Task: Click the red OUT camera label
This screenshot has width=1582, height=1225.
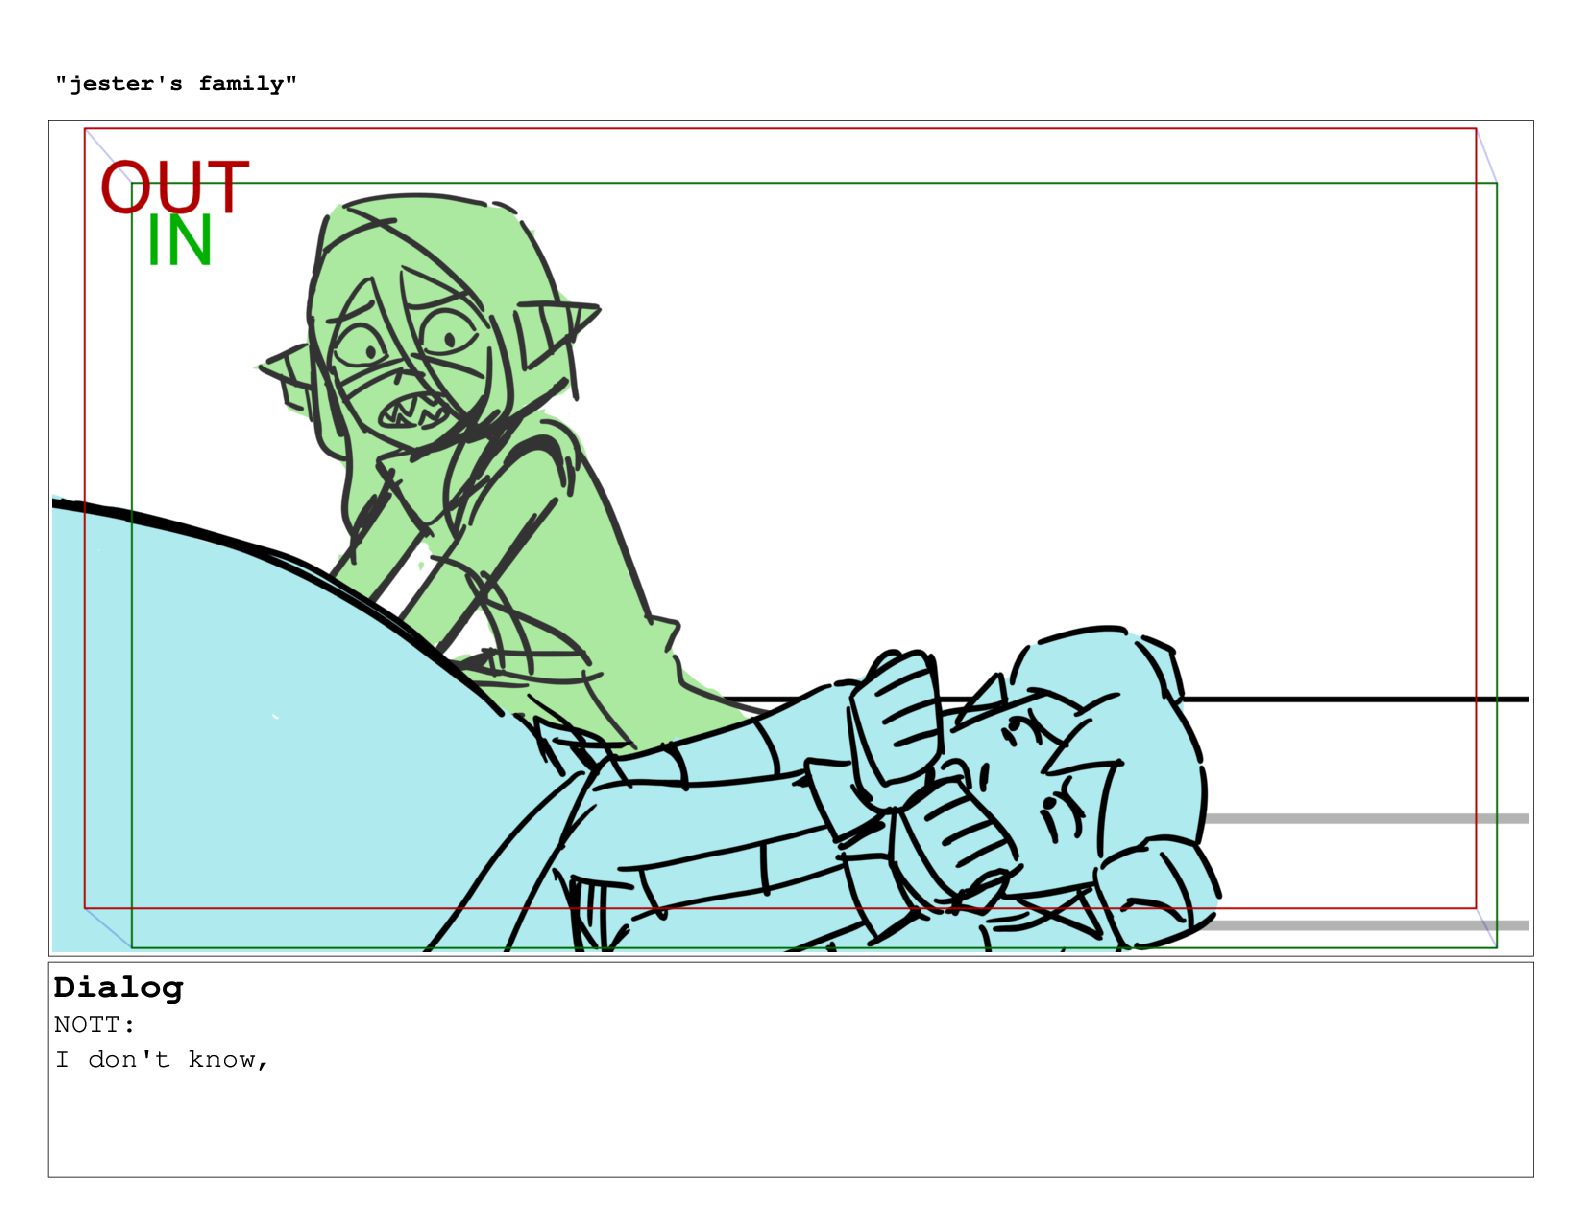Action: 174,187
